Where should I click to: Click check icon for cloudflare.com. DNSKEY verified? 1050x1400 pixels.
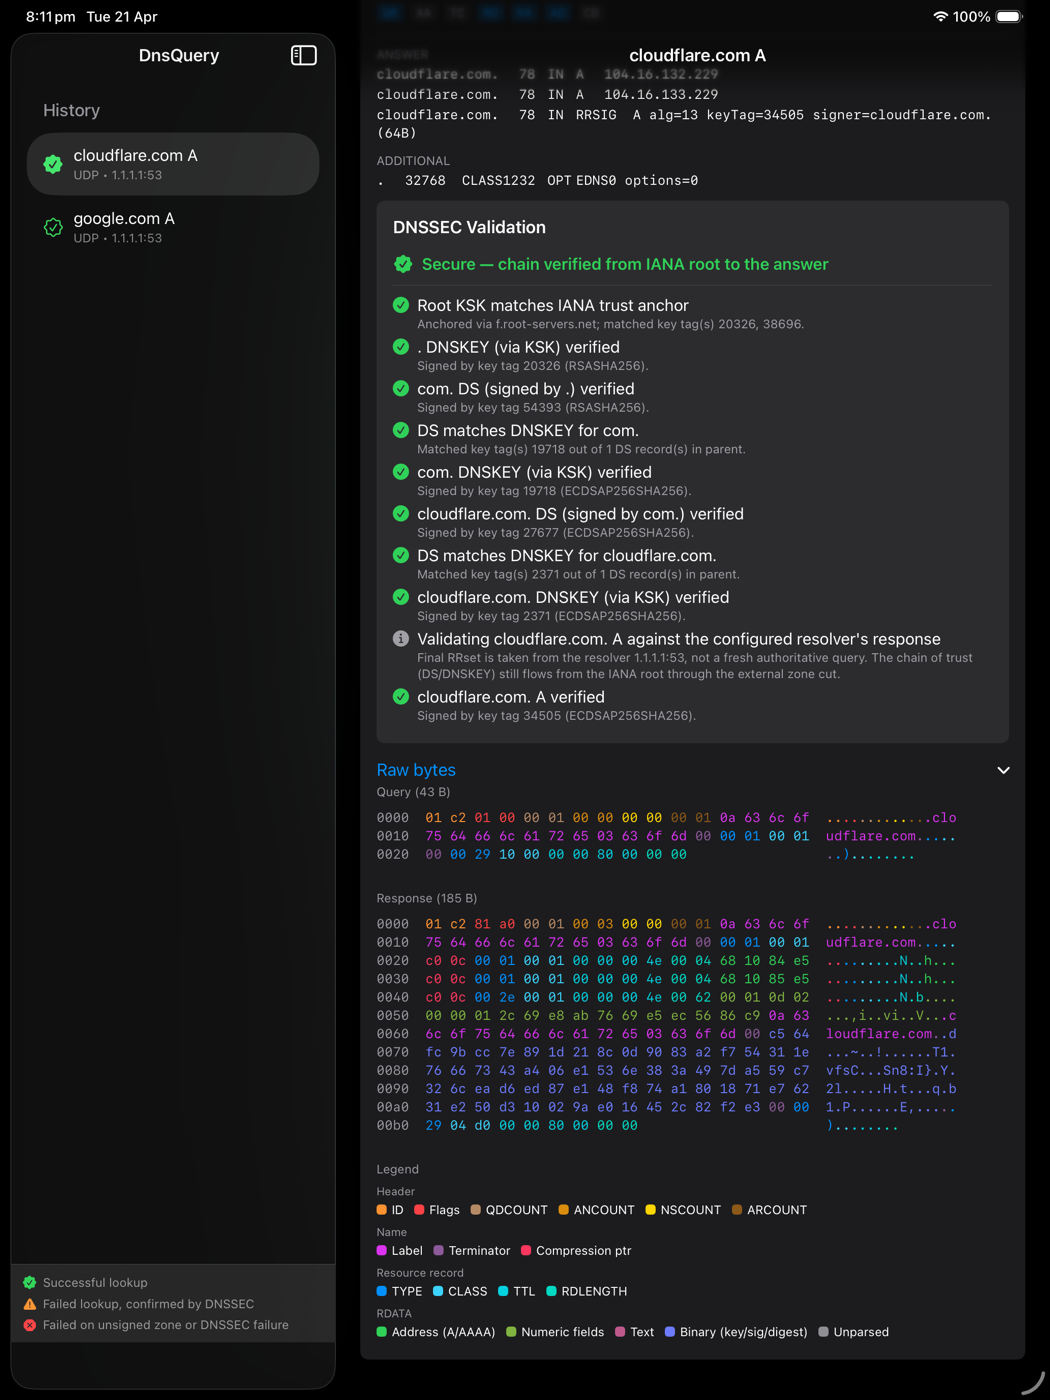401,597
